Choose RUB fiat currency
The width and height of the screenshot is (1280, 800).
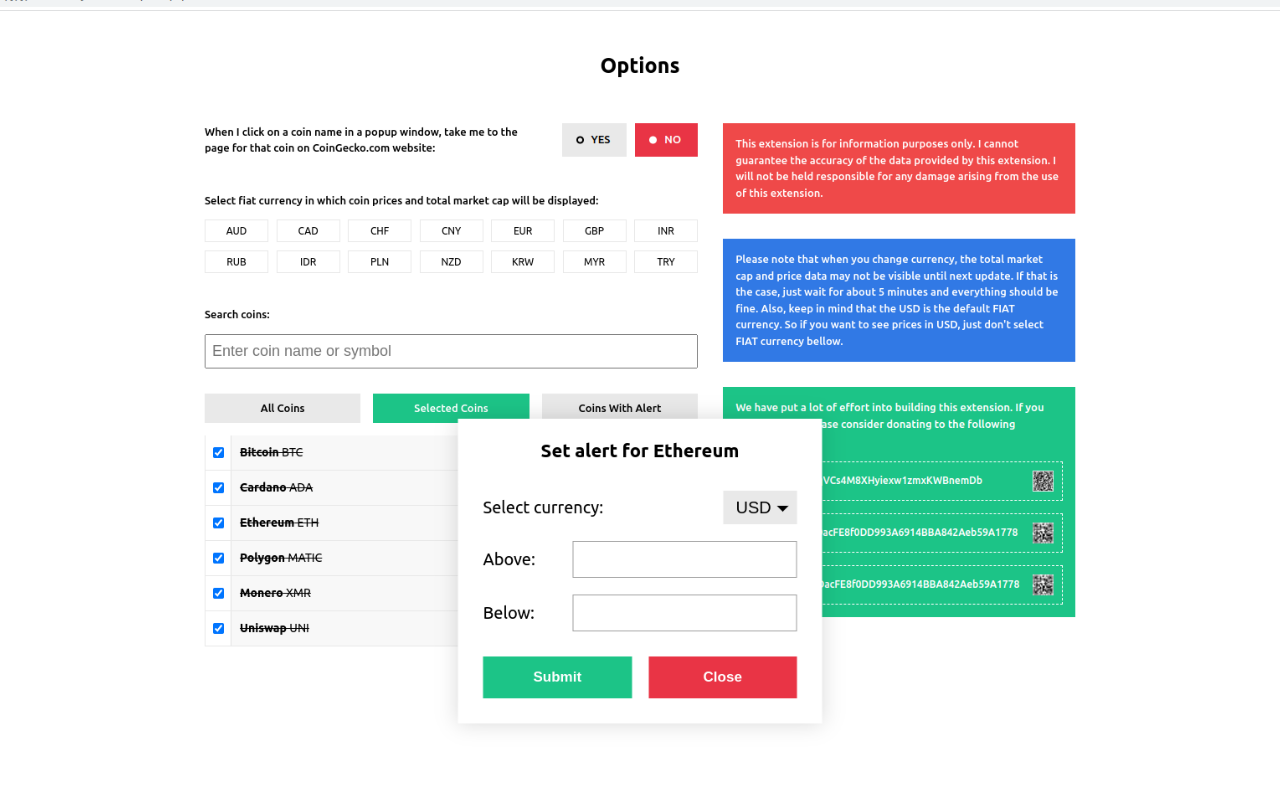tap(236, 262)
